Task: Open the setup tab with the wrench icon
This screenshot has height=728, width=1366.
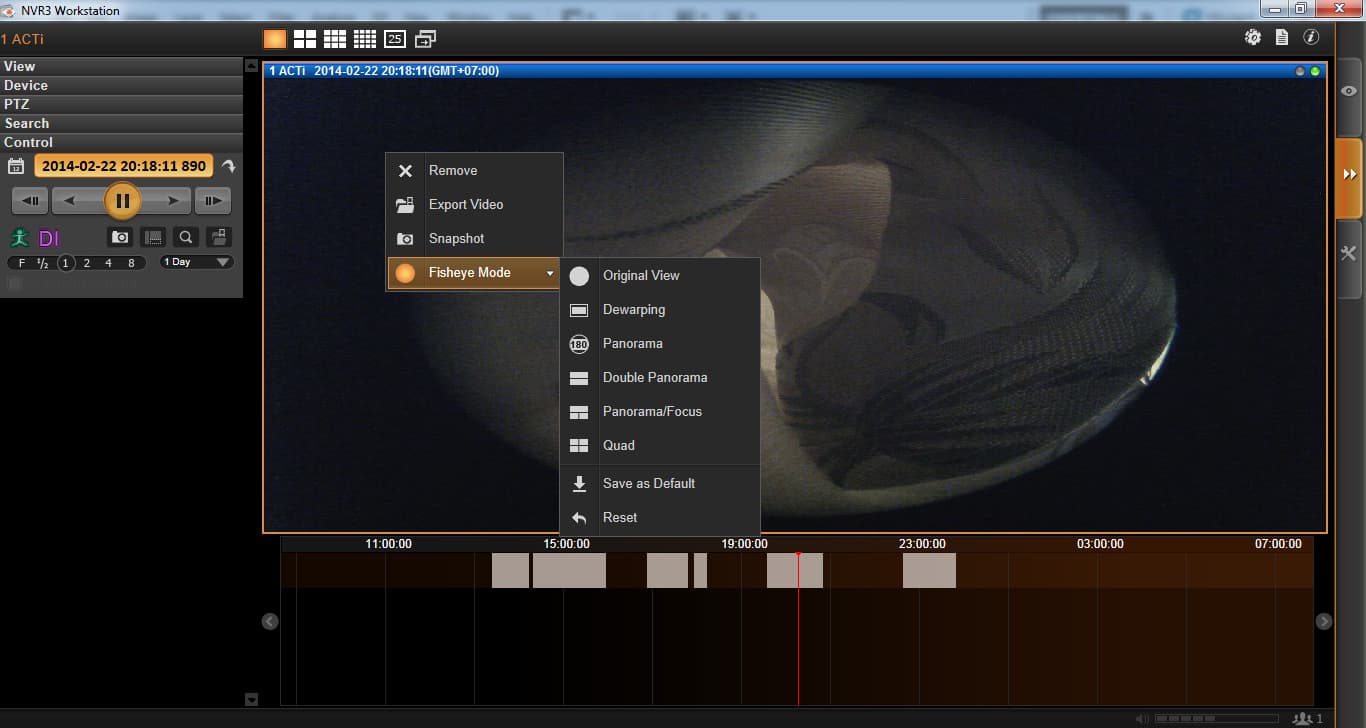Action: 1349,254
